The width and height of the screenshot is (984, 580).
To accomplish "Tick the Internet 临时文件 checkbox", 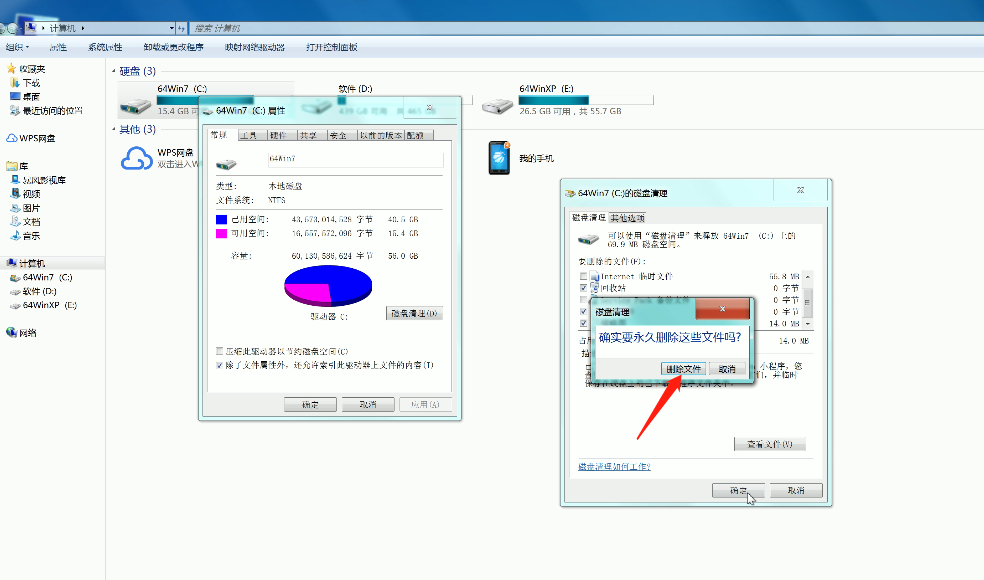I will (584, 276).
